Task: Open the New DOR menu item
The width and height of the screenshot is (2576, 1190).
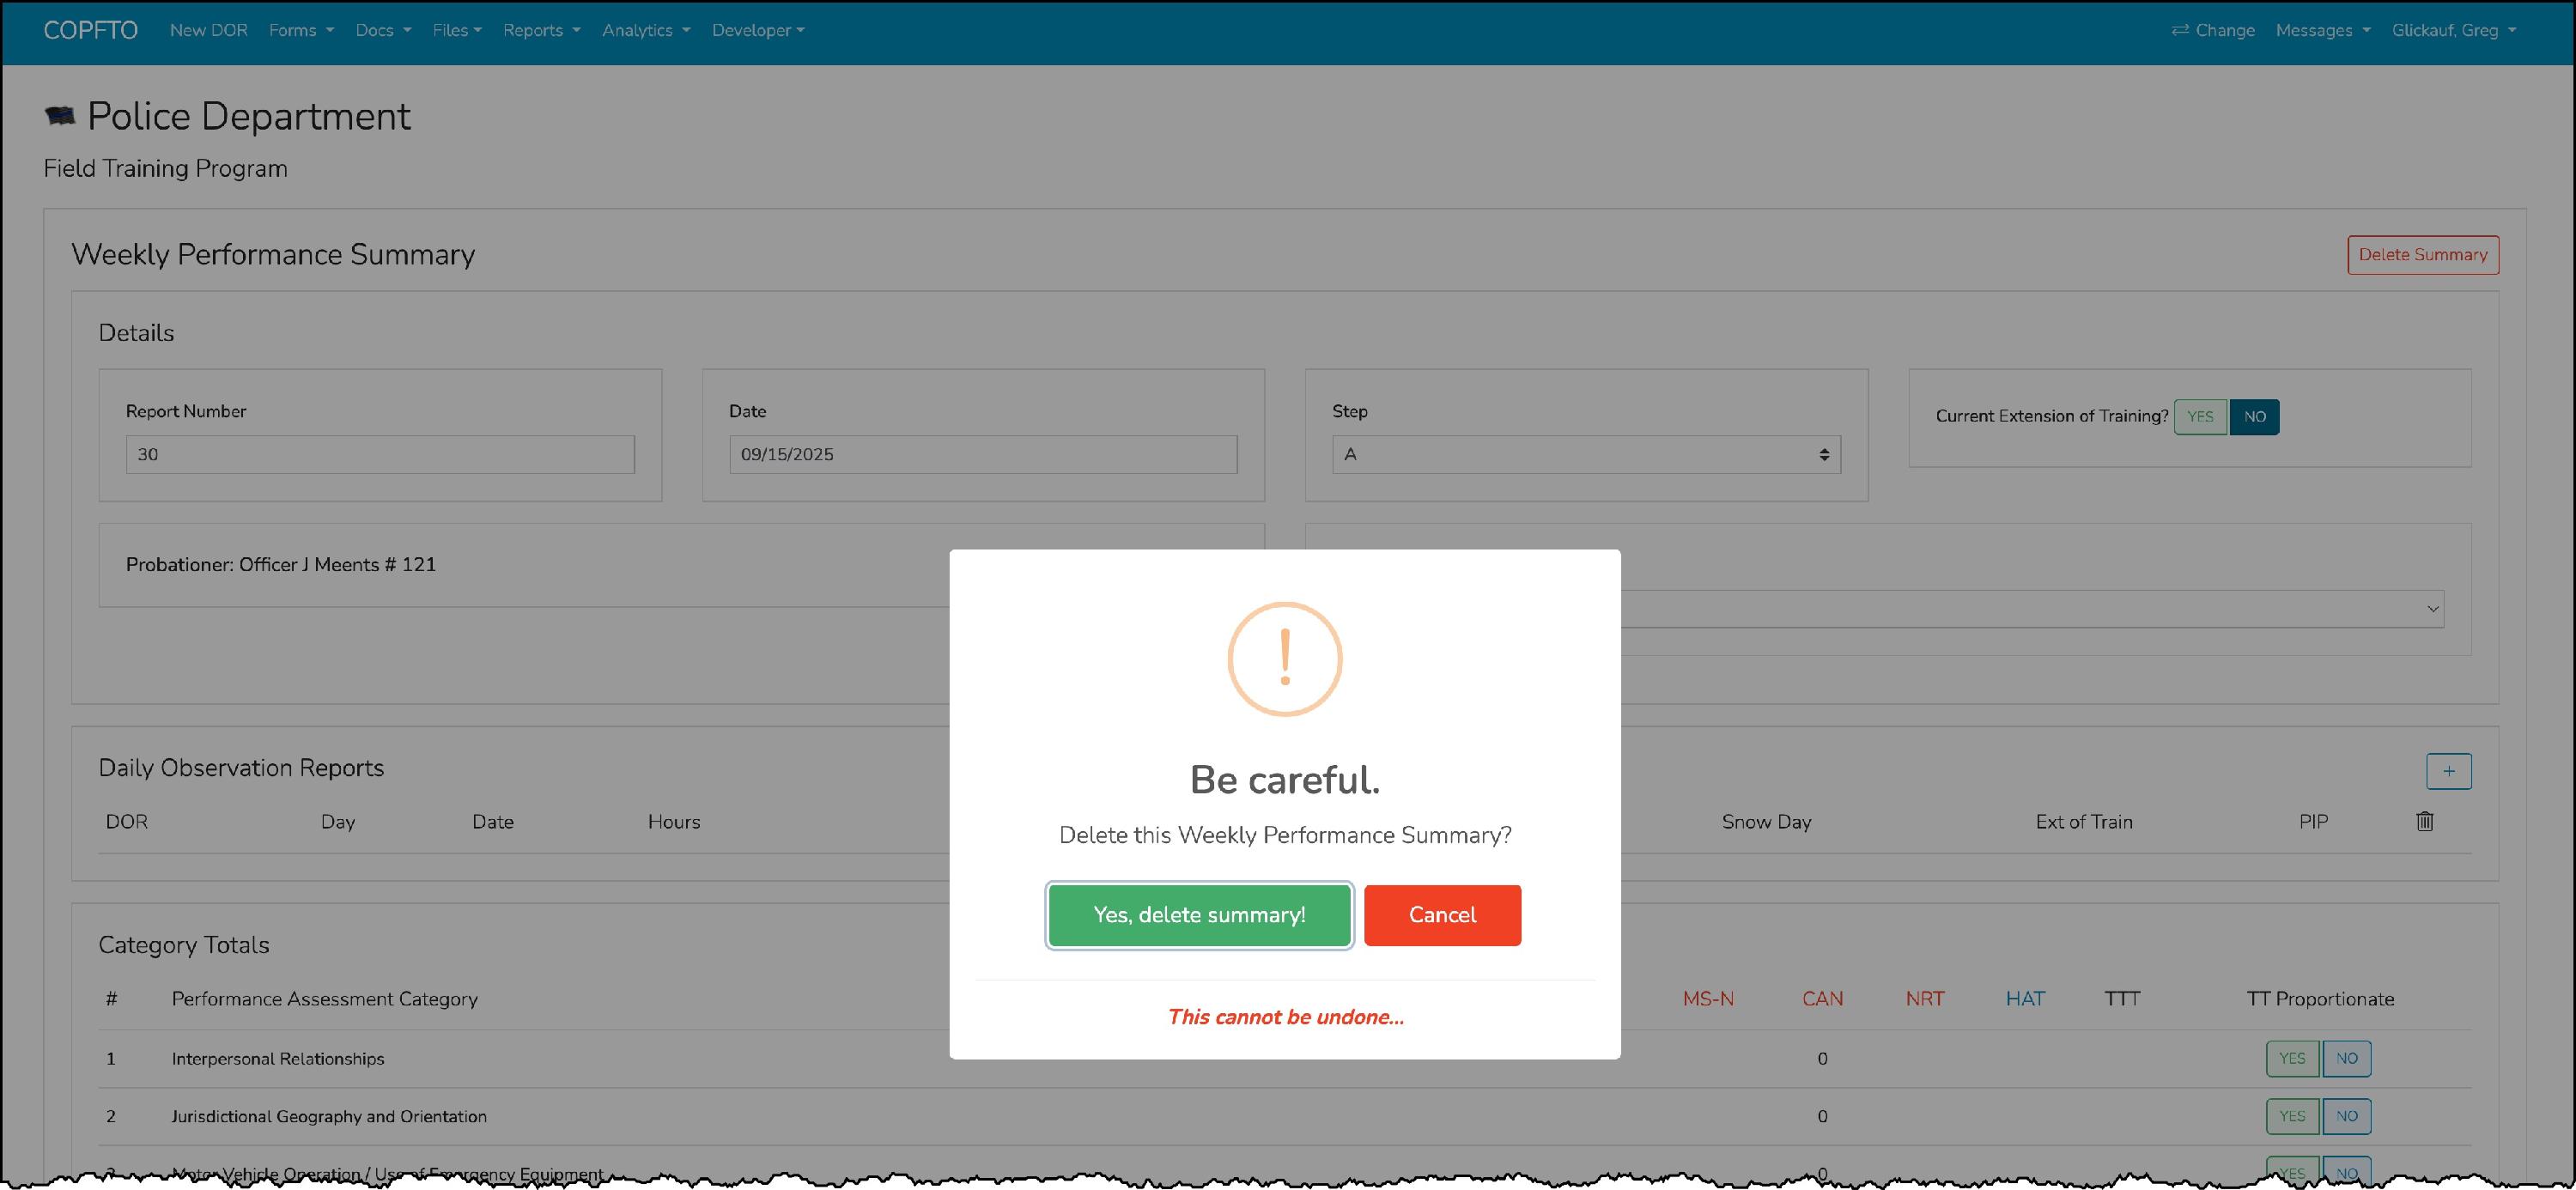Action: click(208, 30)
